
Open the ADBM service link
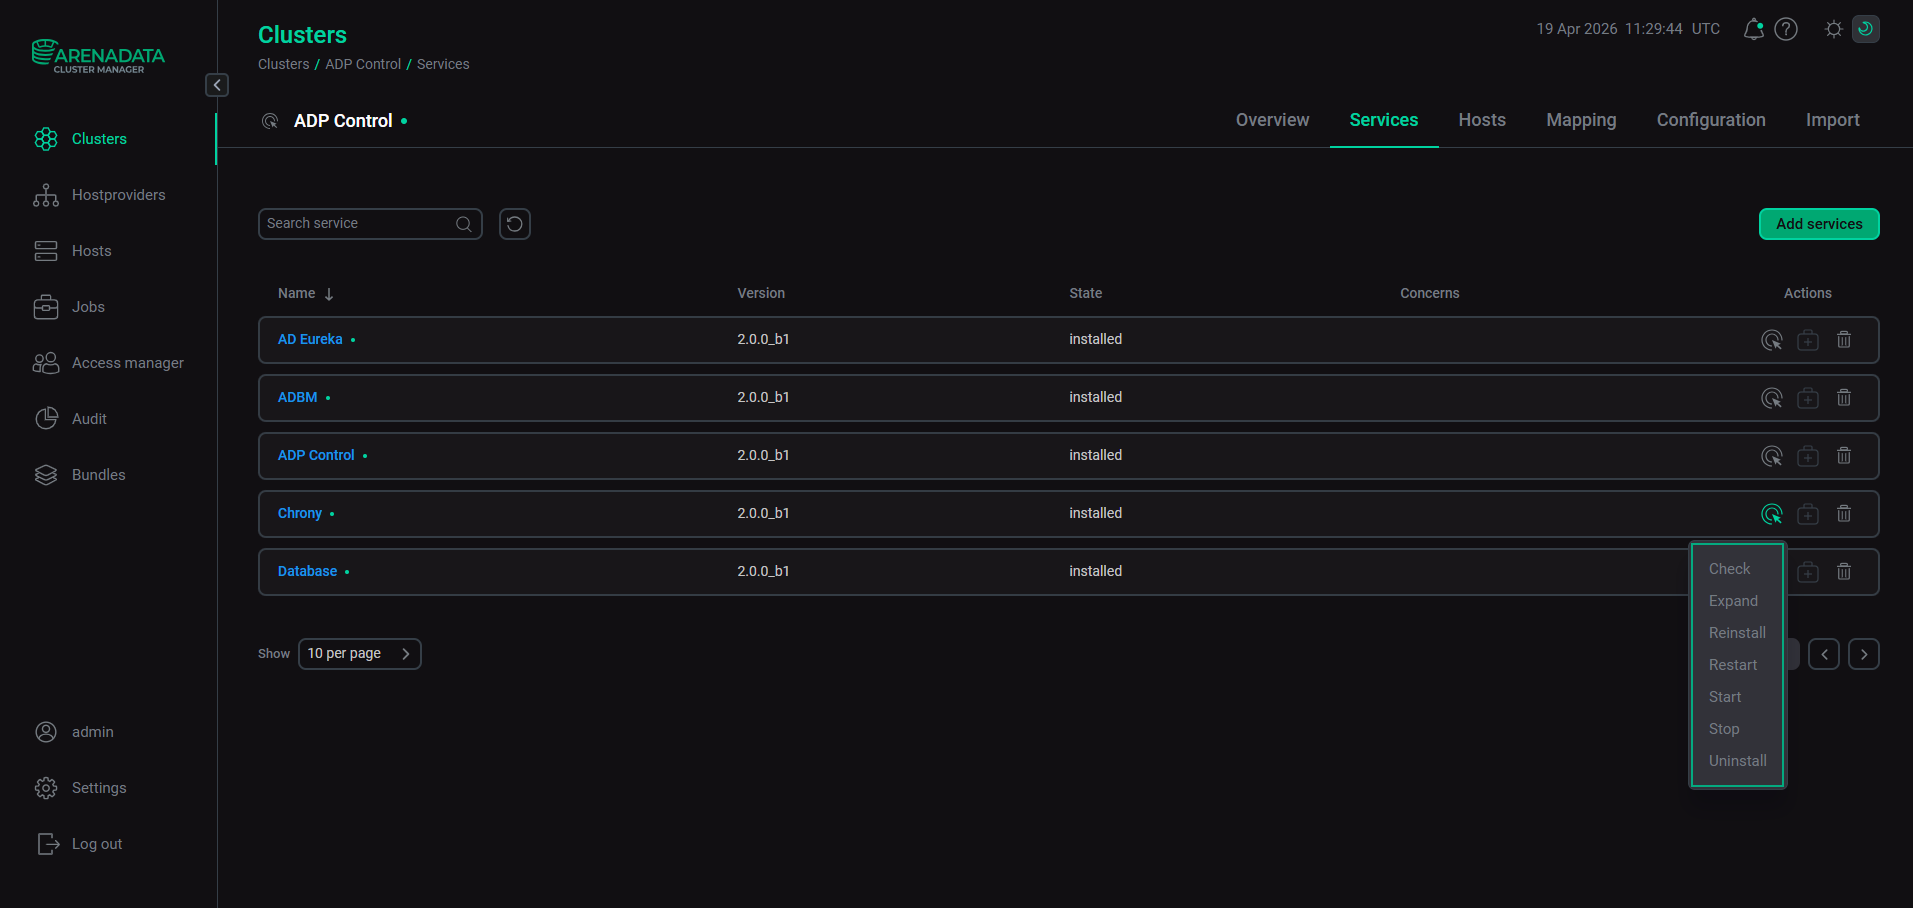tap(297, 398)
